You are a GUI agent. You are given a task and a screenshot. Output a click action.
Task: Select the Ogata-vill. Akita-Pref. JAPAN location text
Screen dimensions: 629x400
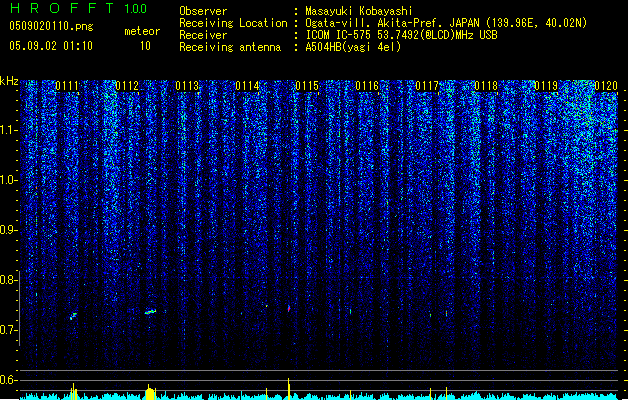point(446,23)
